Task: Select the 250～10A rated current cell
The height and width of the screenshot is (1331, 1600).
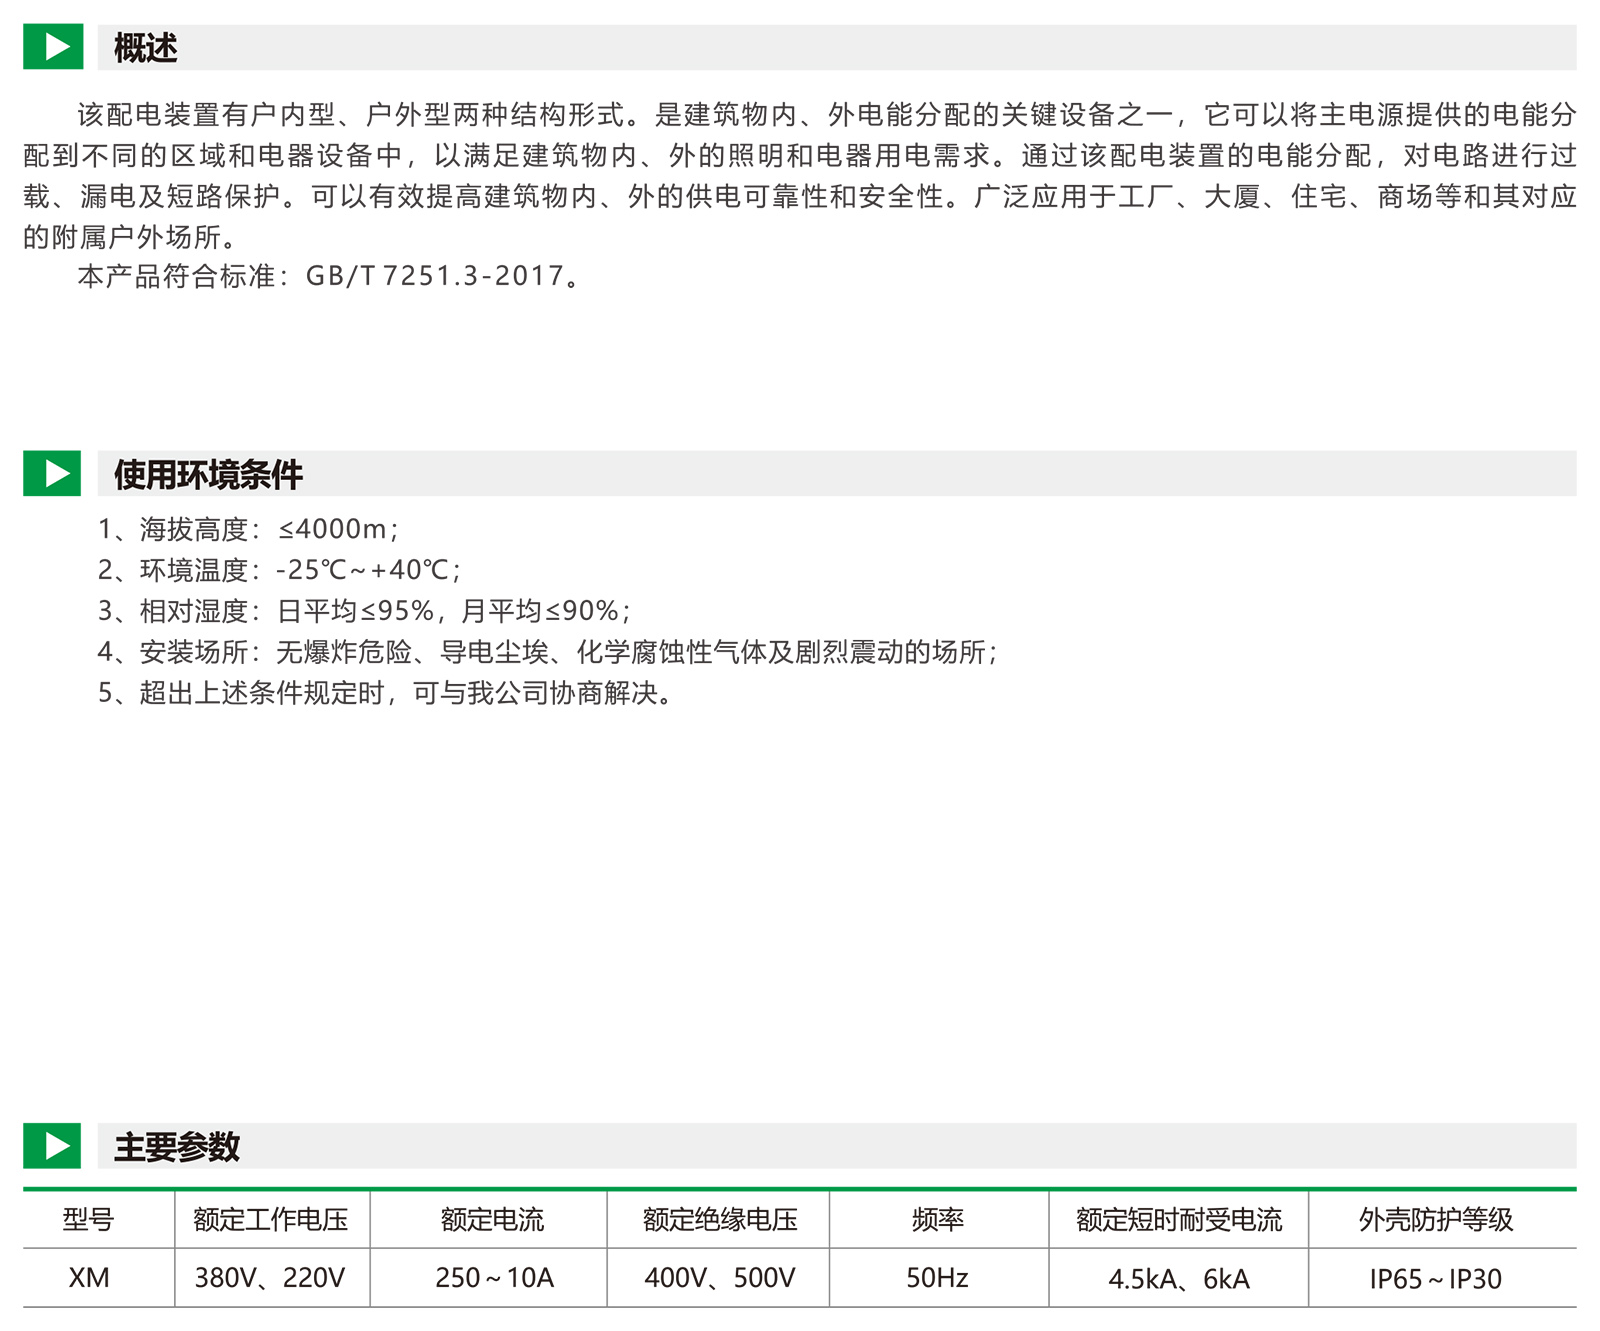Action: coord(494,1278)
